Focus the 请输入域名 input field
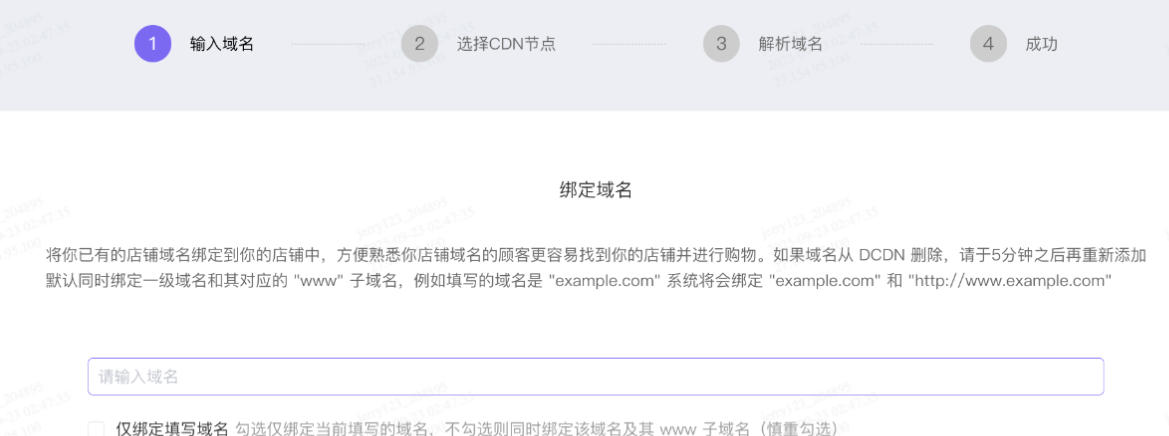The image size is (1169, 436). 595,377
